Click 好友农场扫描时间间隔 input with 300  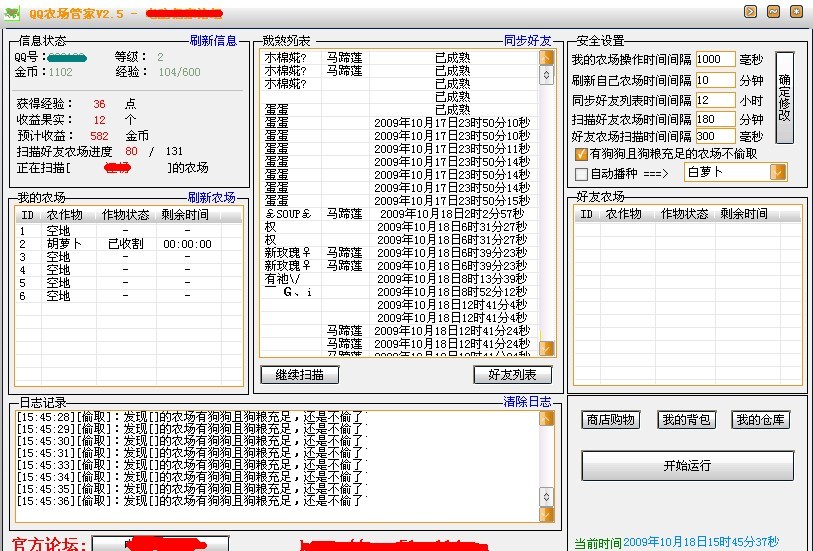click(x=716, y=136)
